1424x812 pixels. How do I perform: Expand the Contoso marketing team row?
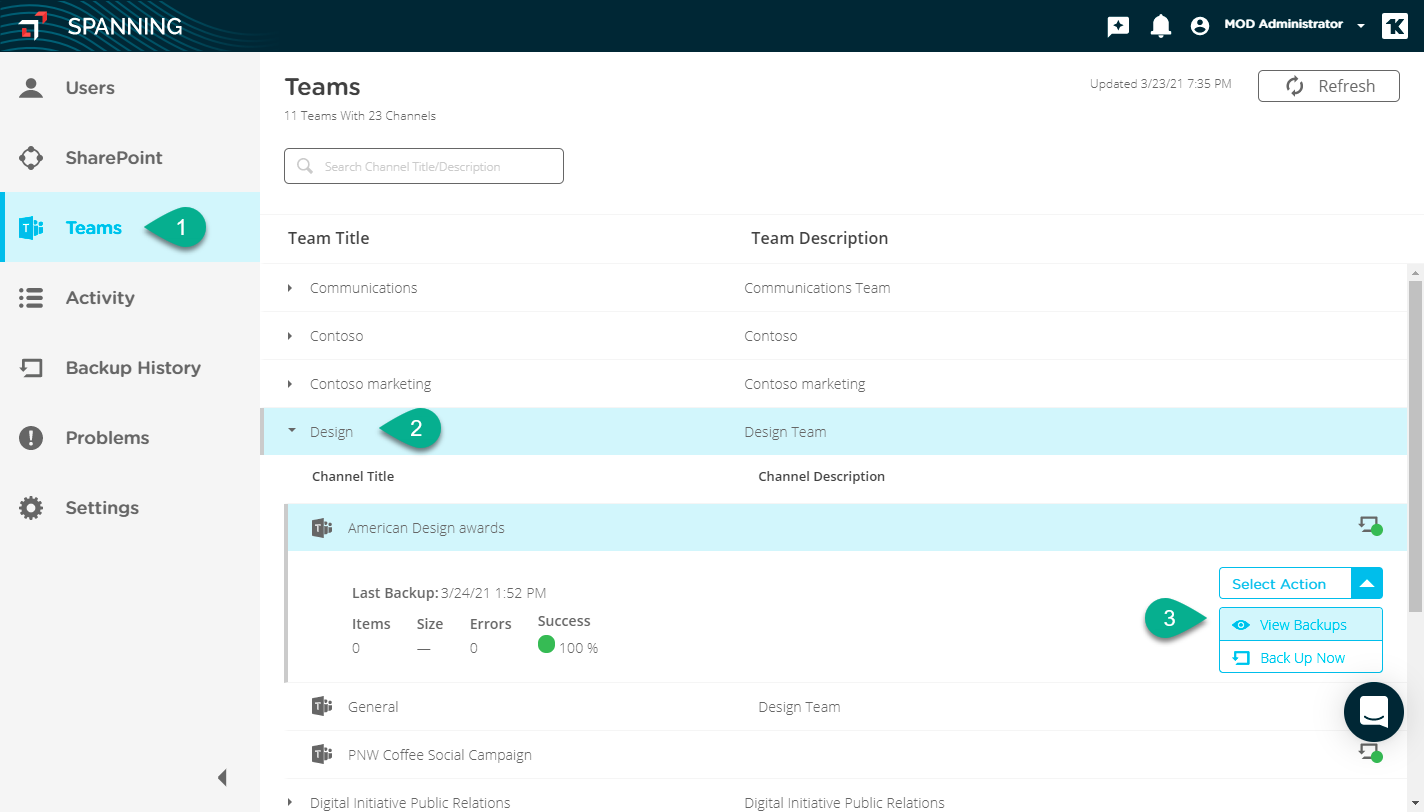(x=290, y=384)
